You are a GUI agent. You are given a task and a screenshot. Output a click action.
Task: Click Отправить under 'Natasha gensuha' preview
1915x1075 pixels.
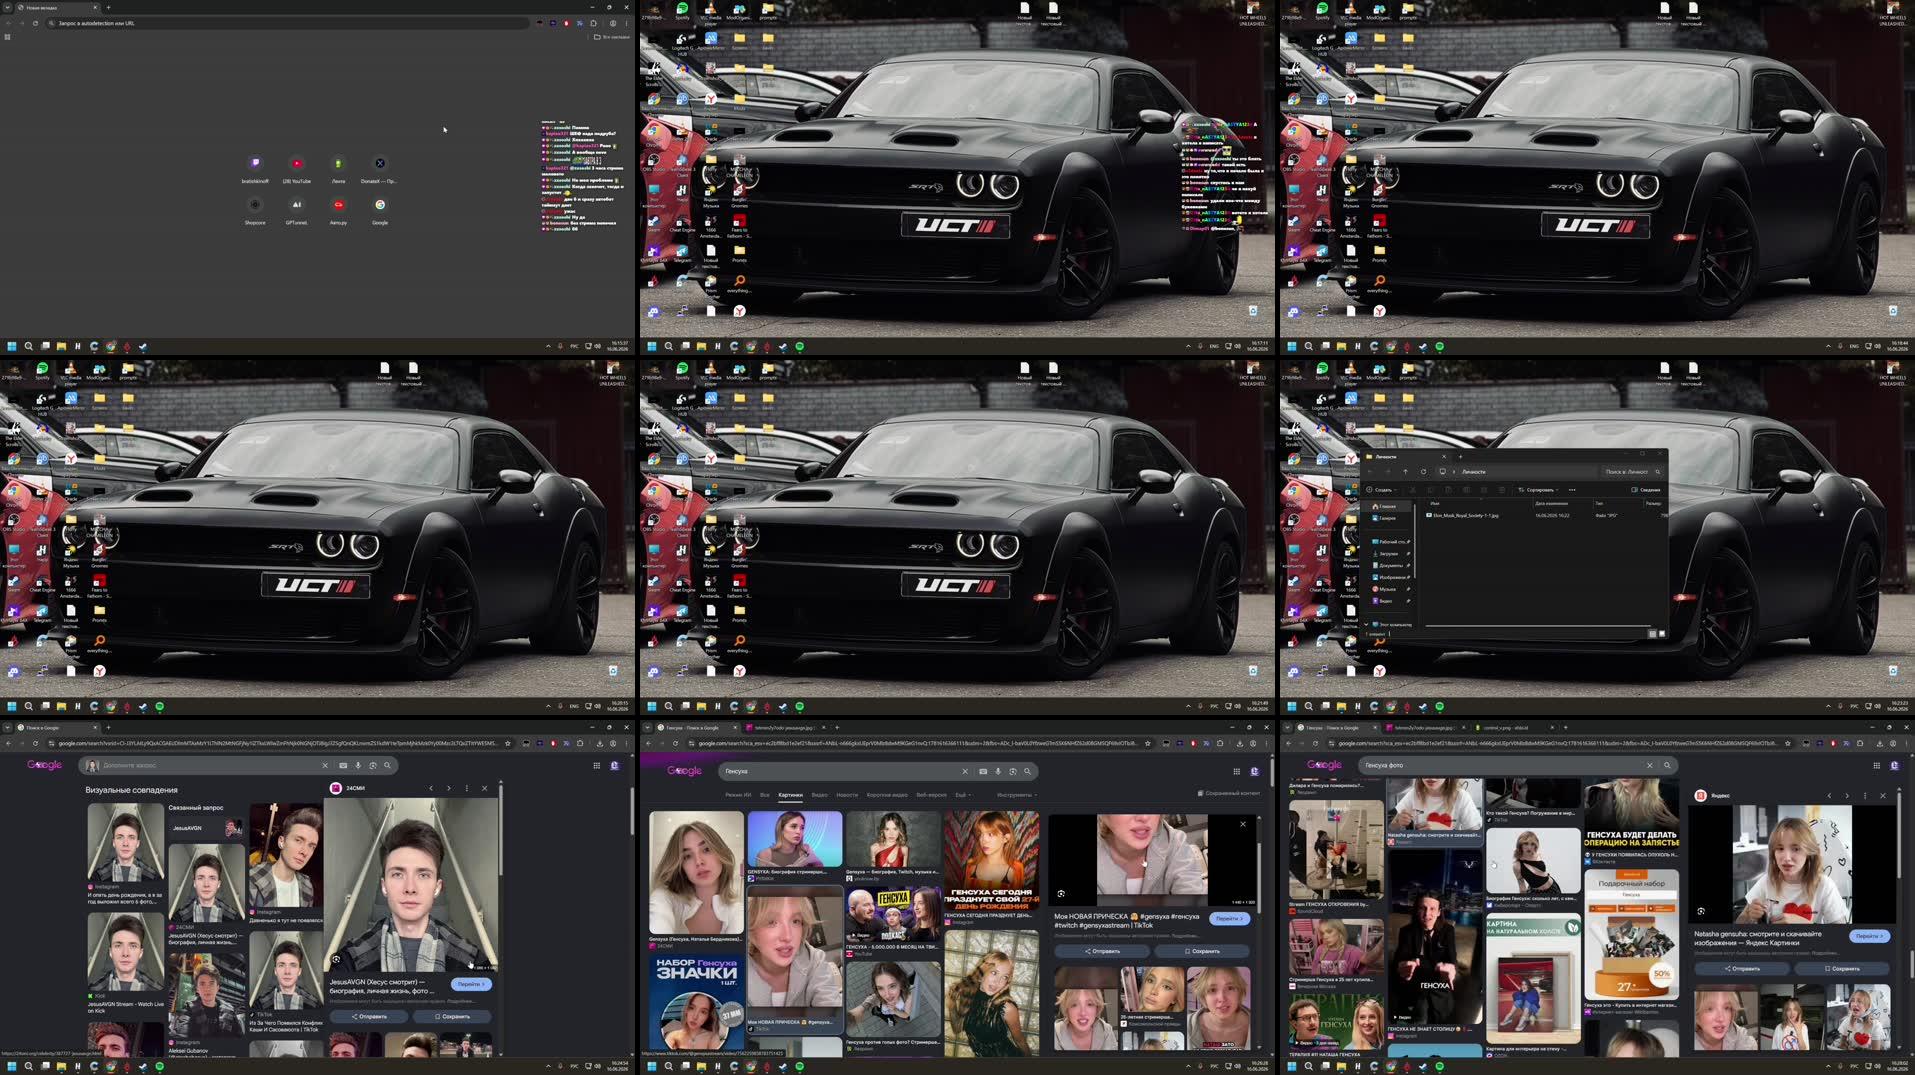tap(1742, 968)
